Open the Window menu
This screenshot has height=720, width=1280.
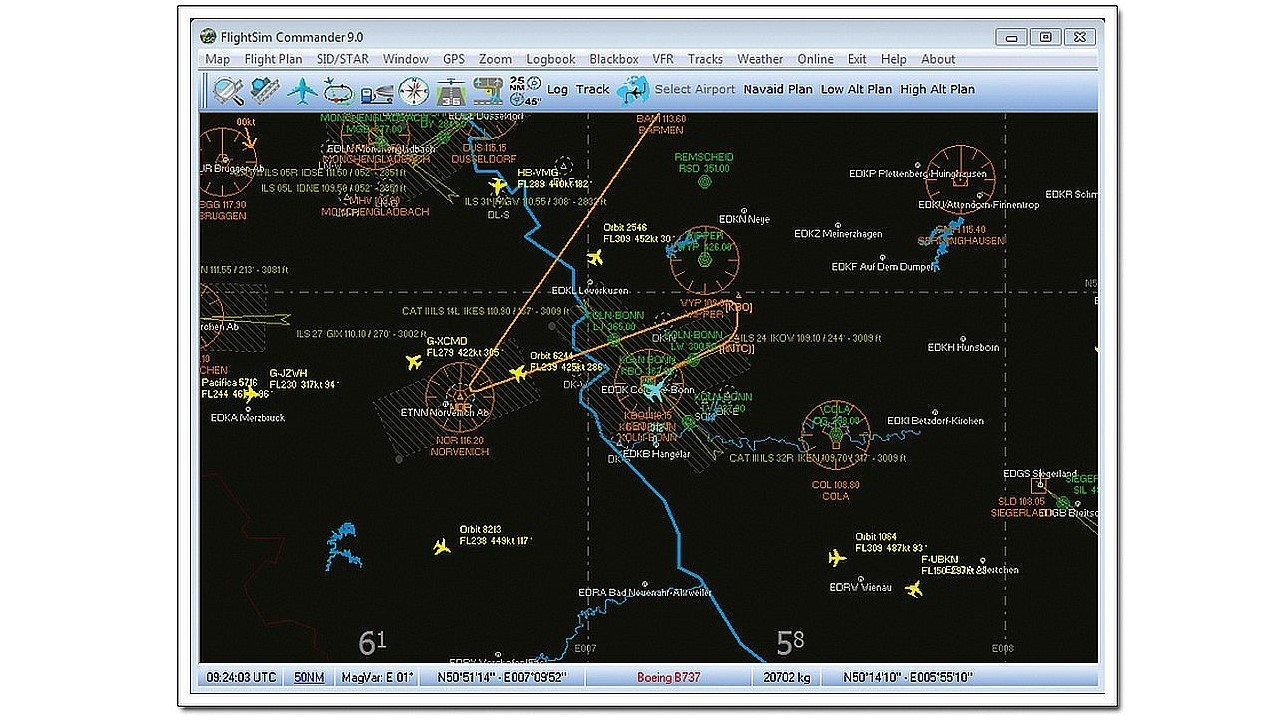[405, 59]
